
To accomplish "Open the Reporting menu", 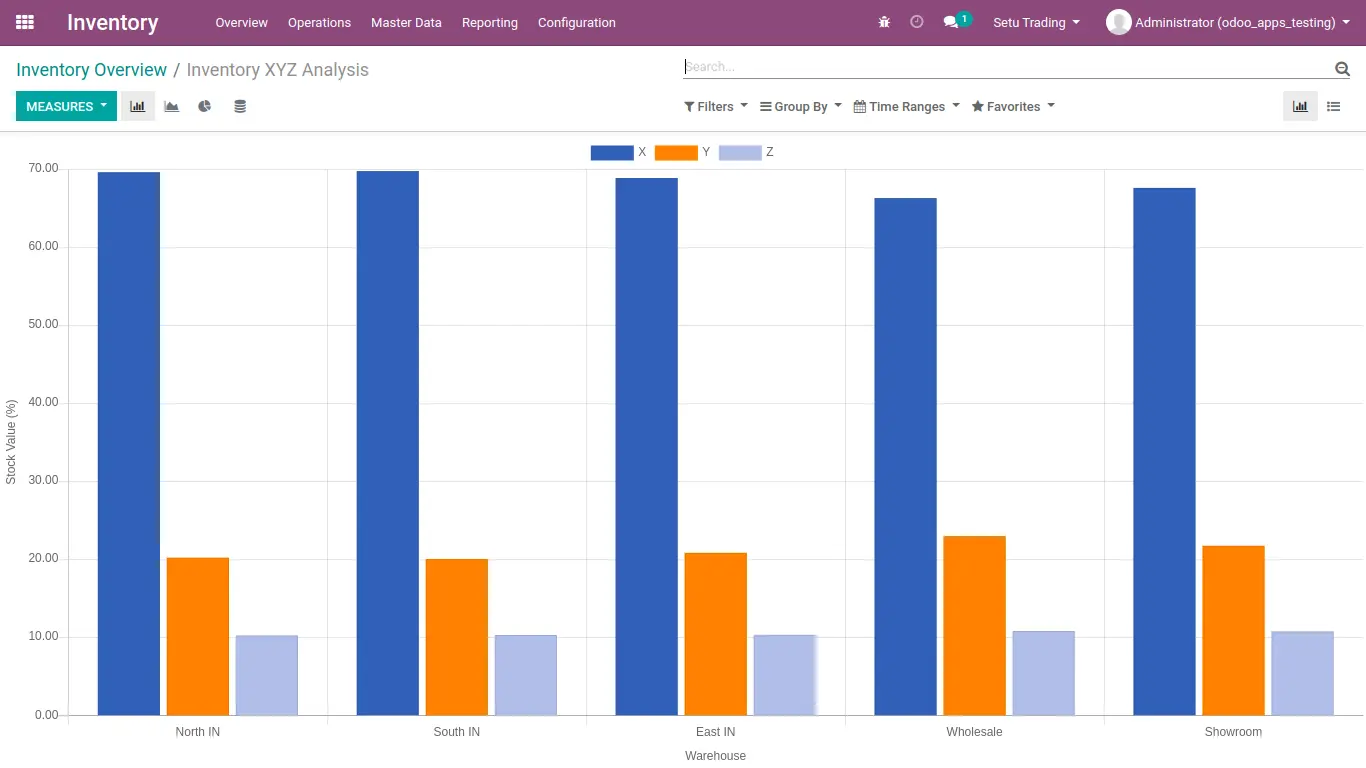I will point(490,22).
